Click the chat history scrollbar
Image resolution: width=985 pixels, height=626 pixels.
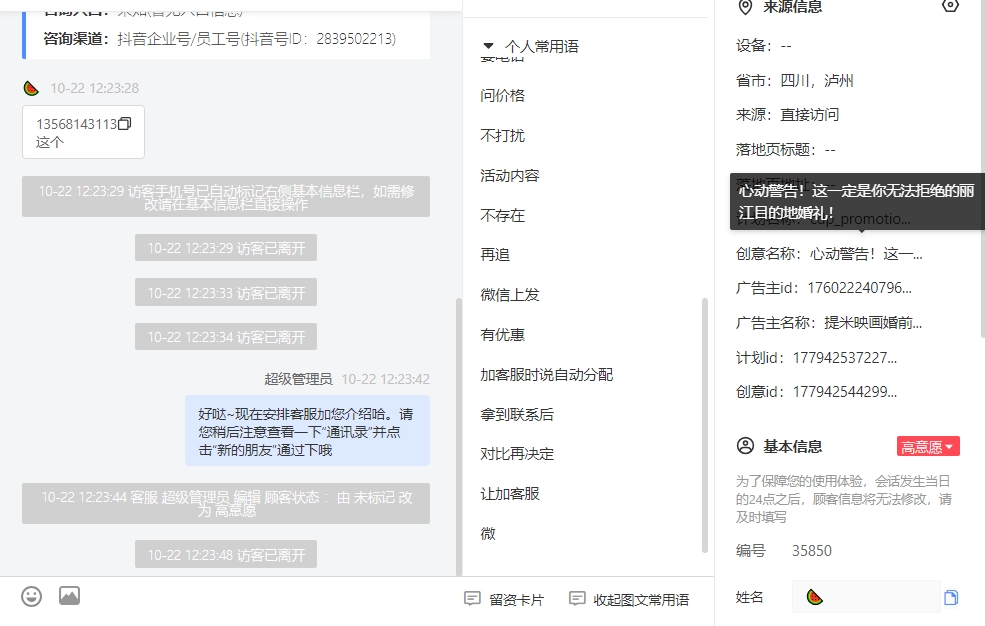point(459,436)
